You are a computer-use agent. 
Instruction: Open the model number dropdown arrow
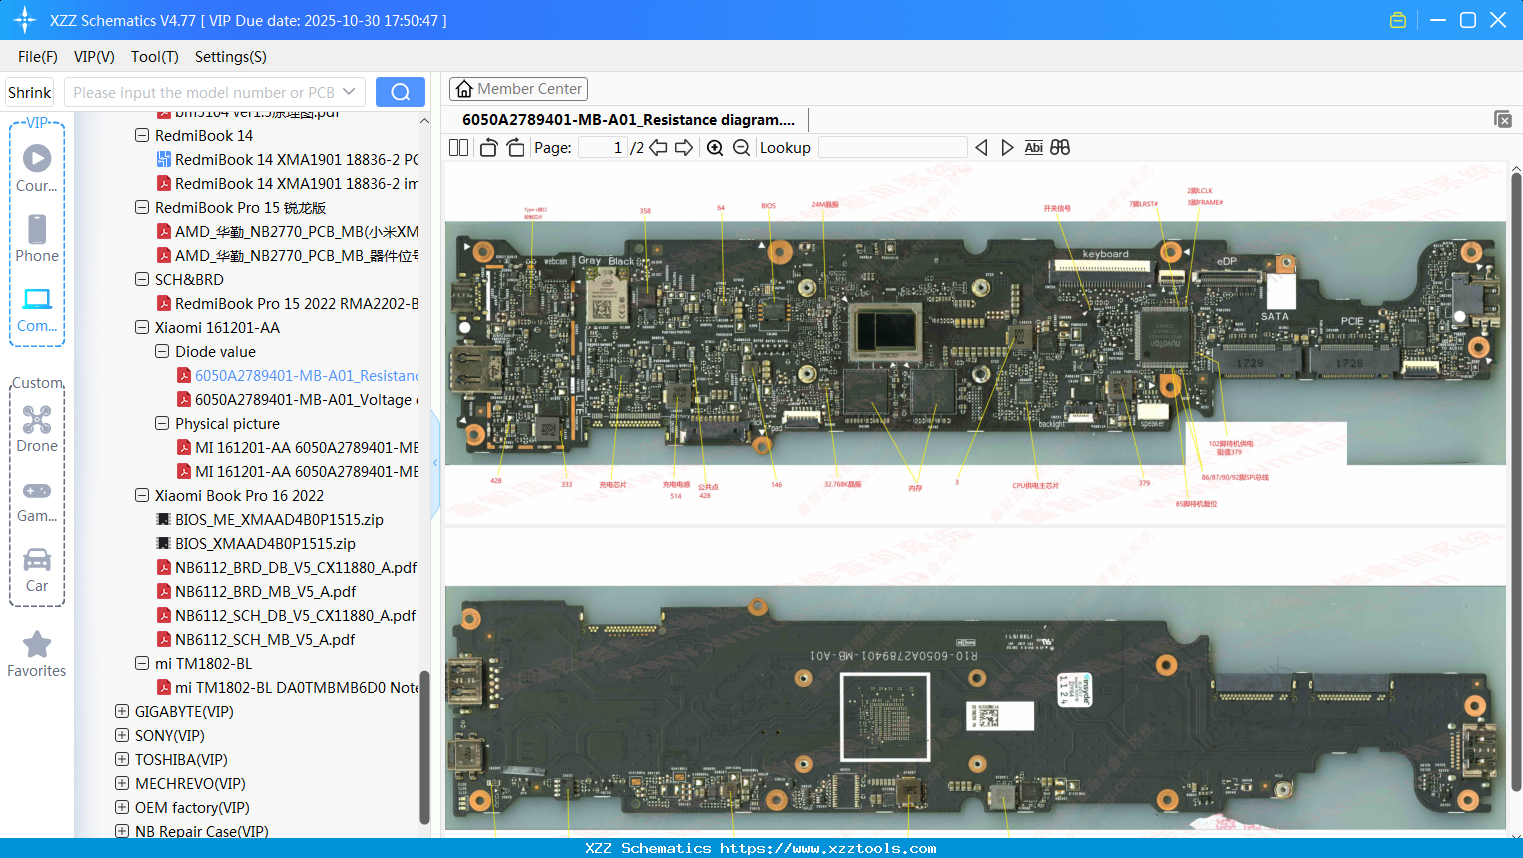click(x=349, y=92)
